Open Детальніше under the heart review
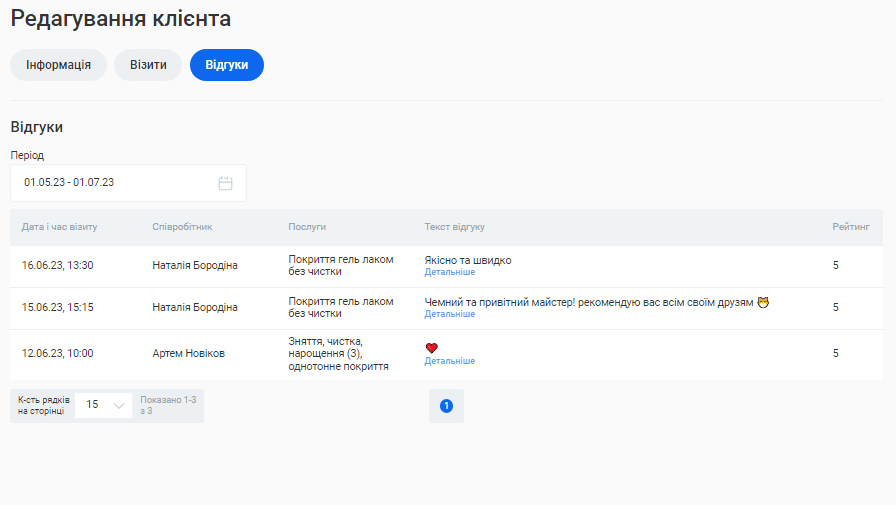Viewport: 896px width, 505px height. tap(449, 361)
